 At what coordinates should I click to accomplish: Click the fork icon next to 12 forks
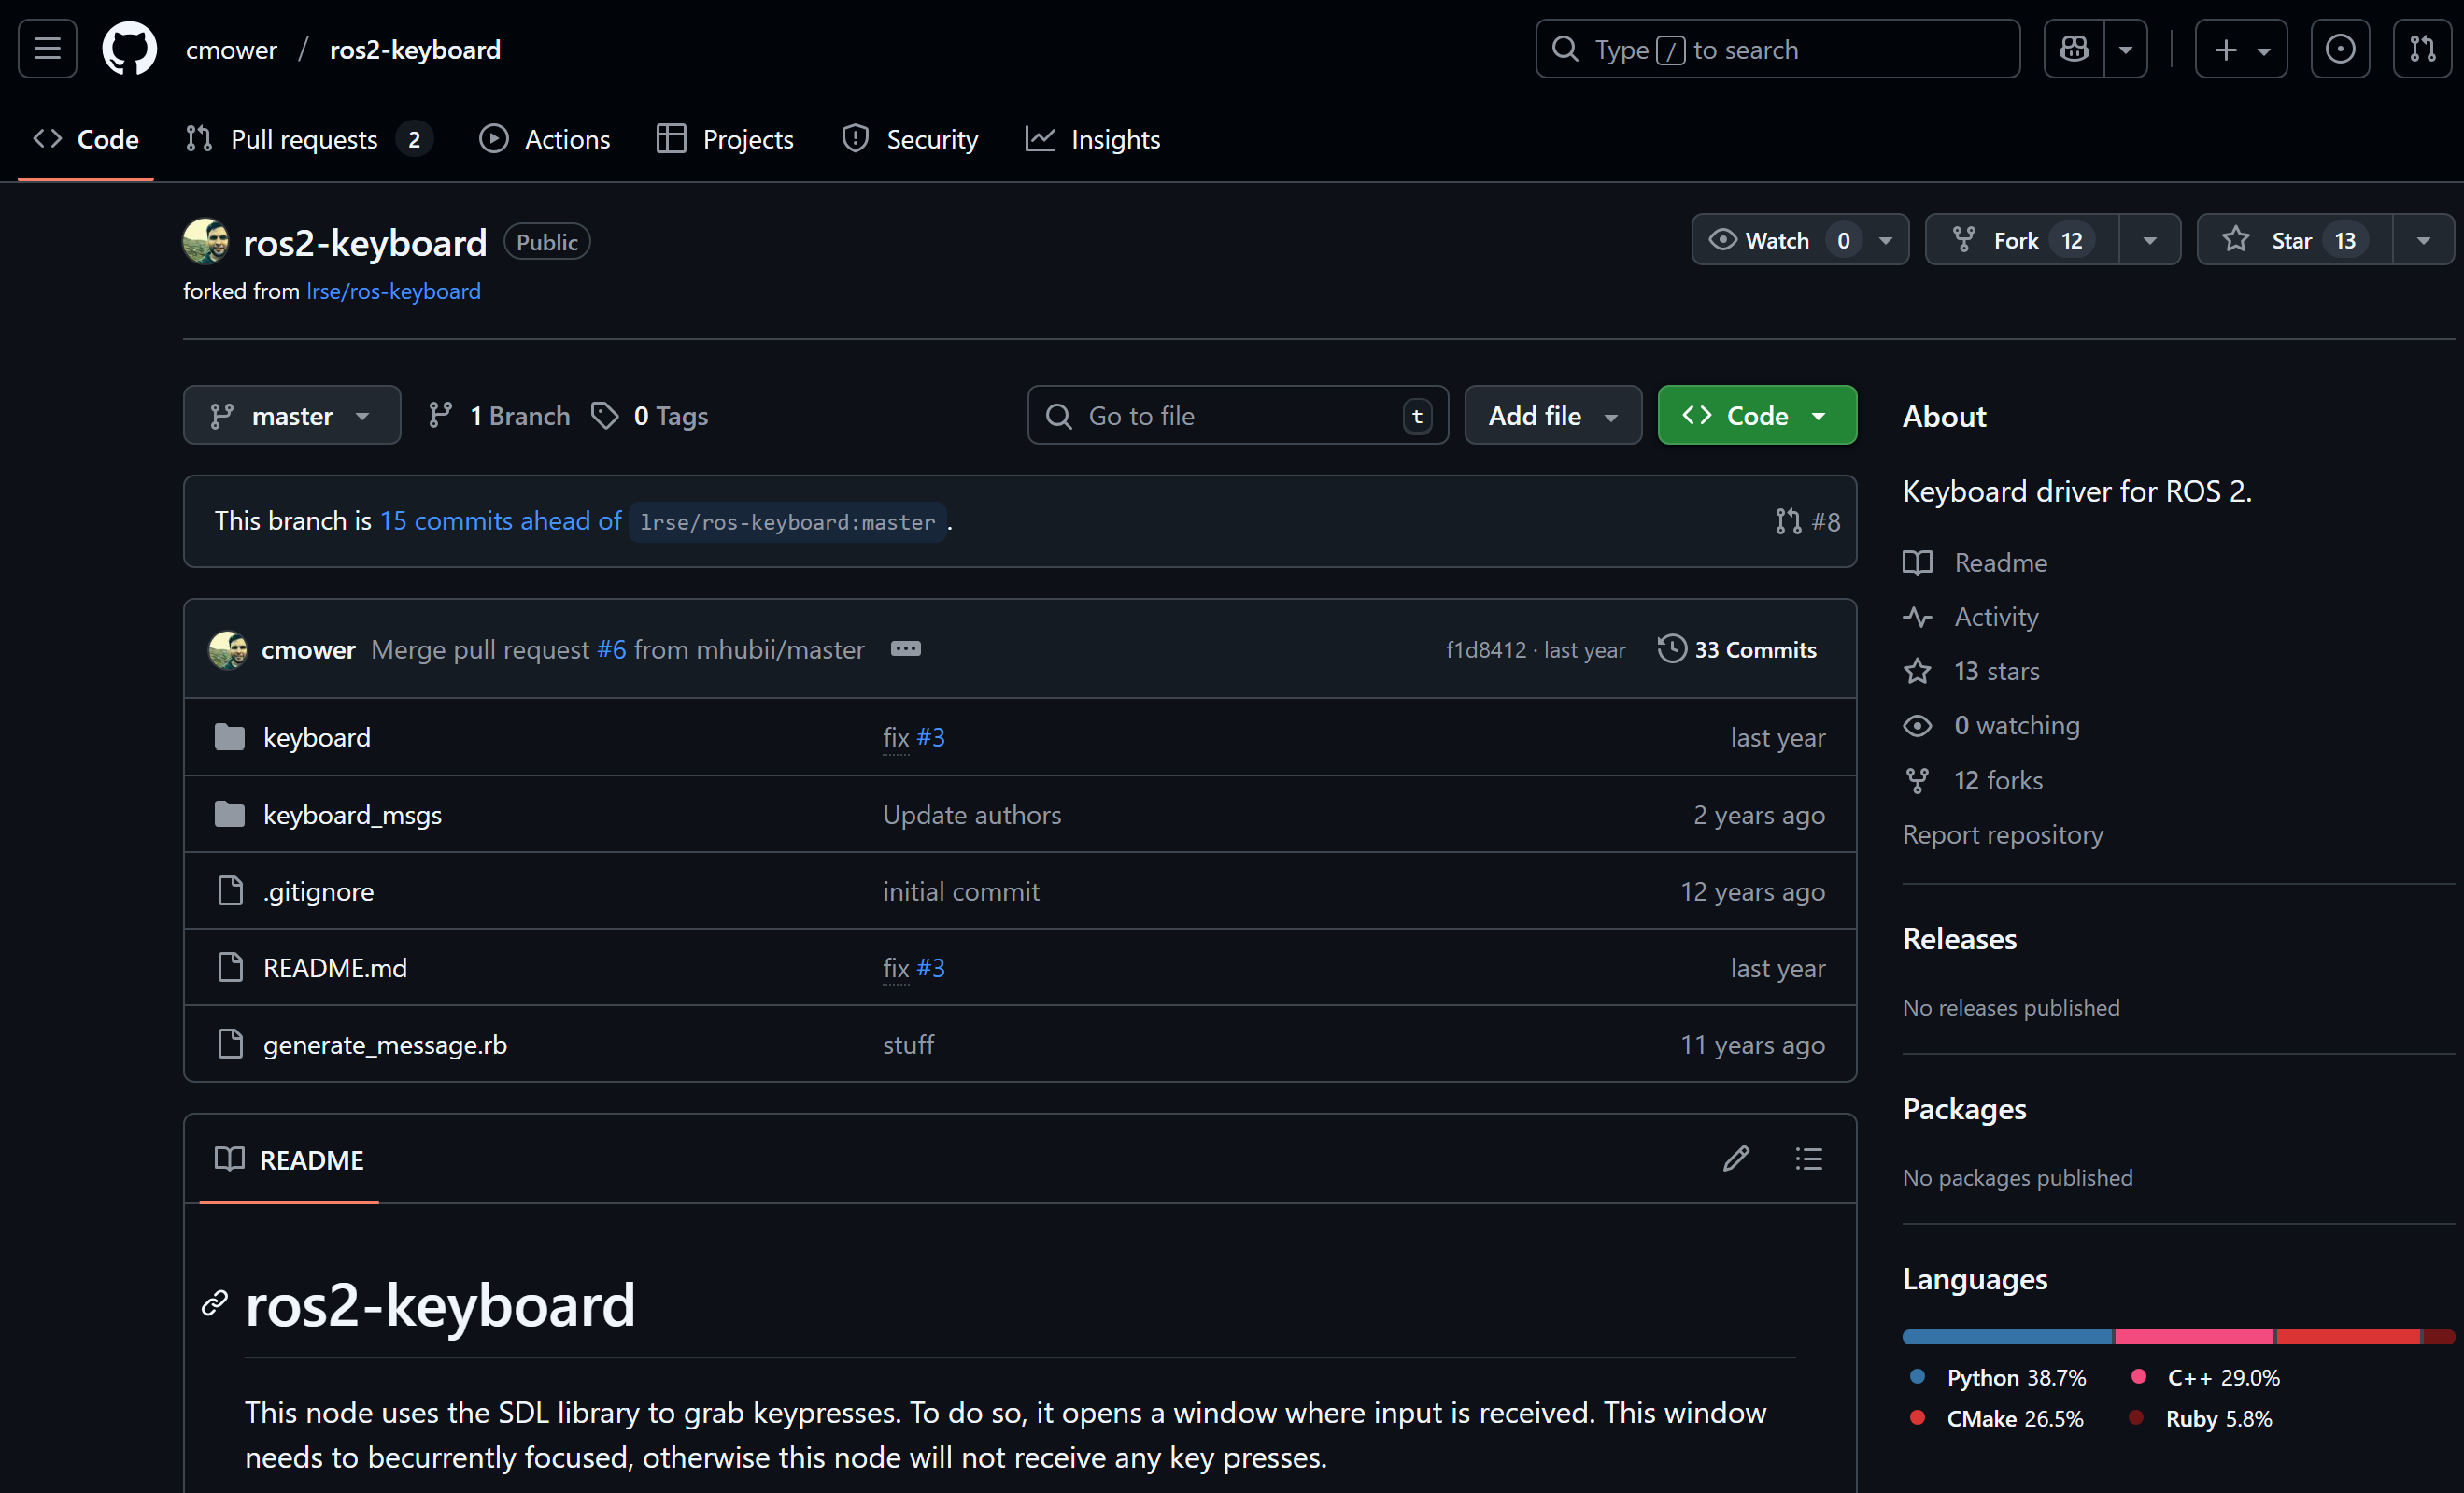coord(1917,780)
